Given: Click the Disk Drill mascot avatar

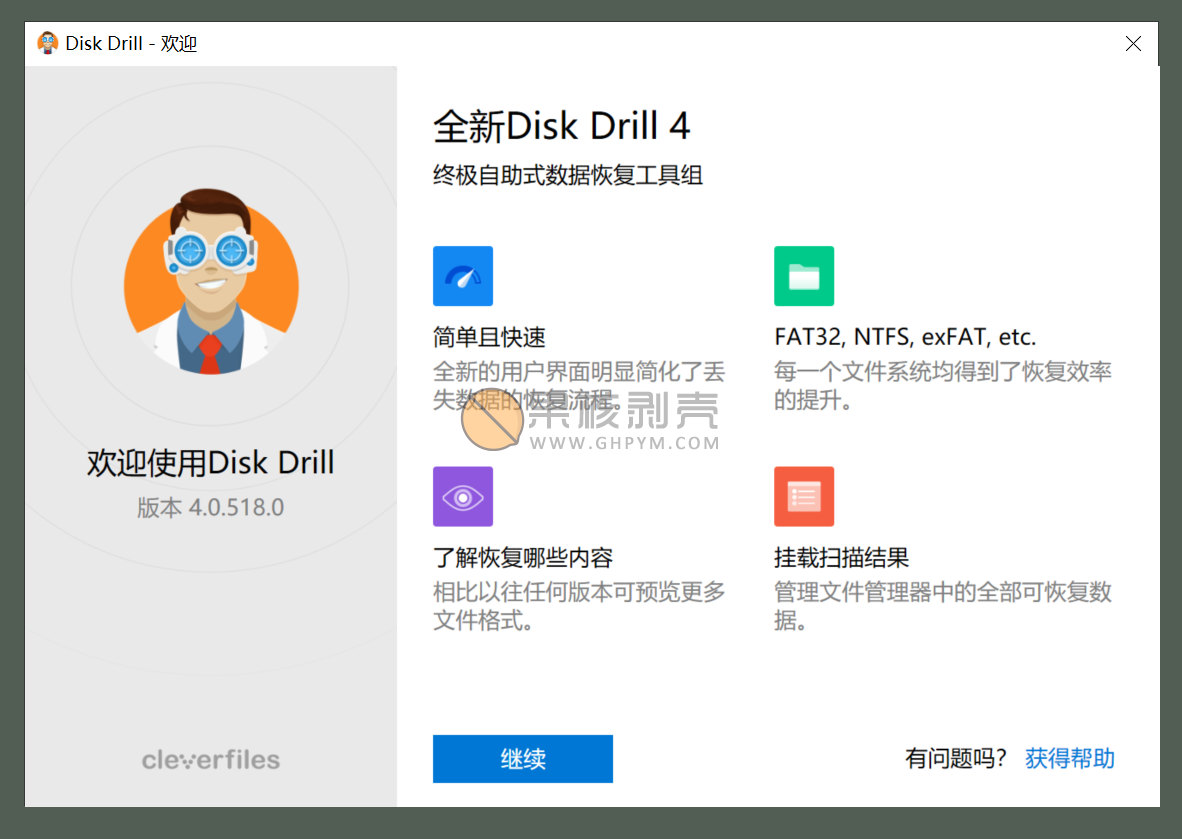Looking at the screenshot, I should tap(211, 281).
